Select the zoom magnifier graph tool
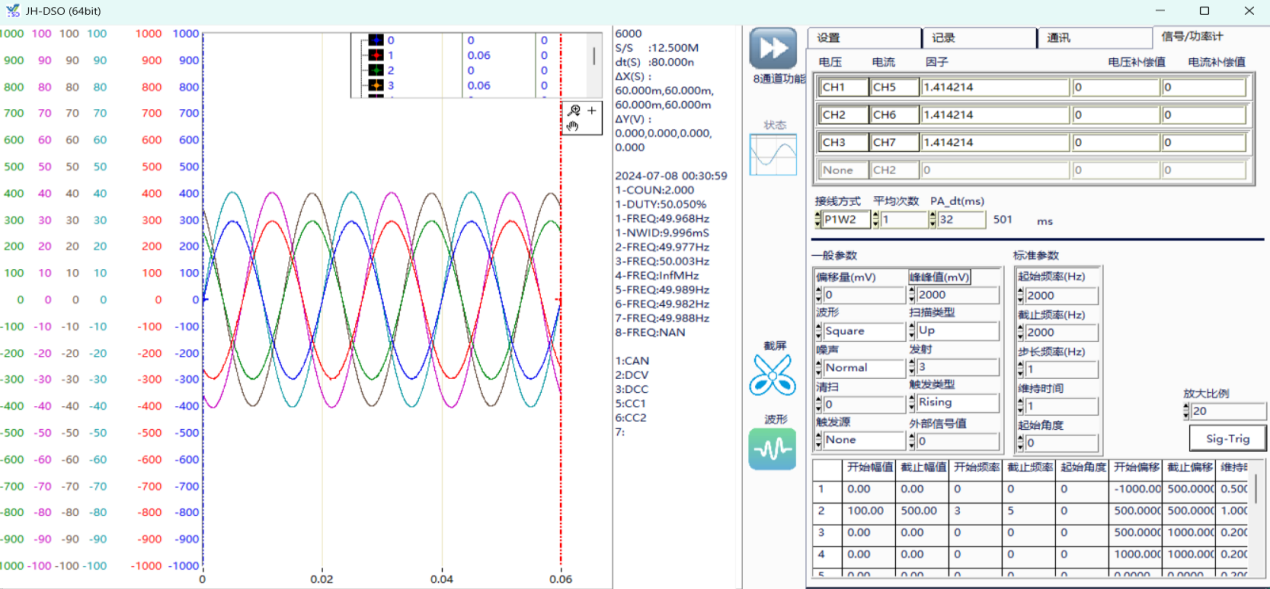The height and width of the screenshot is (589, 1270). 574,111
